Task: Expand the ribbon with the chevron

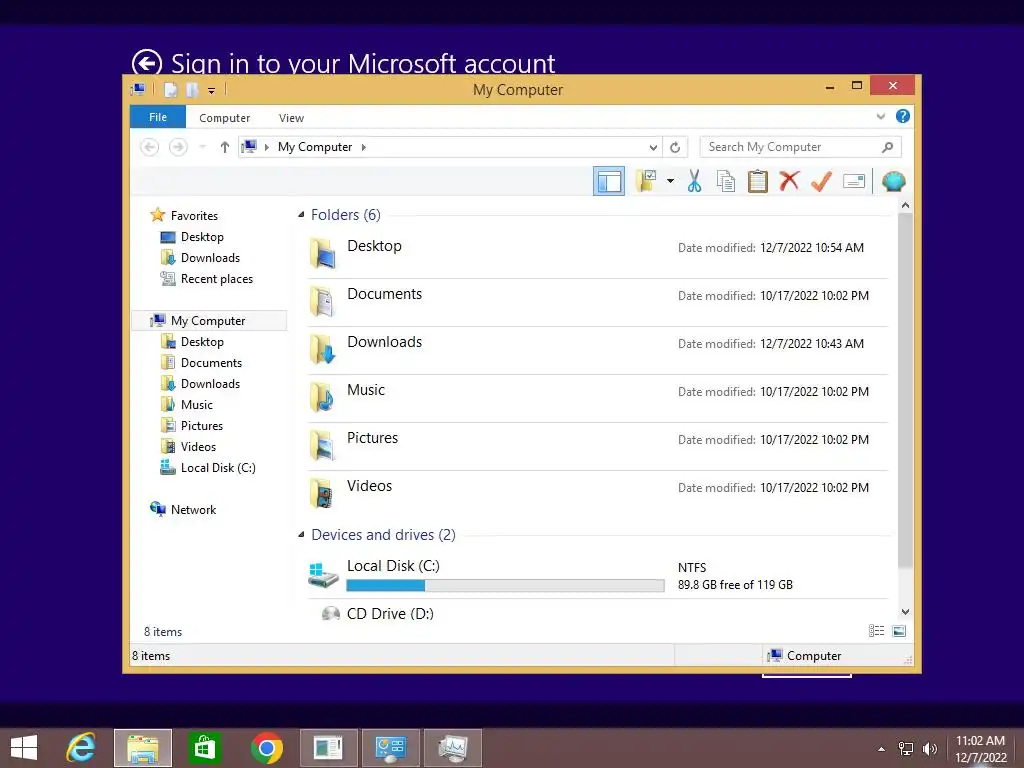Action: [x=880, y=116]
